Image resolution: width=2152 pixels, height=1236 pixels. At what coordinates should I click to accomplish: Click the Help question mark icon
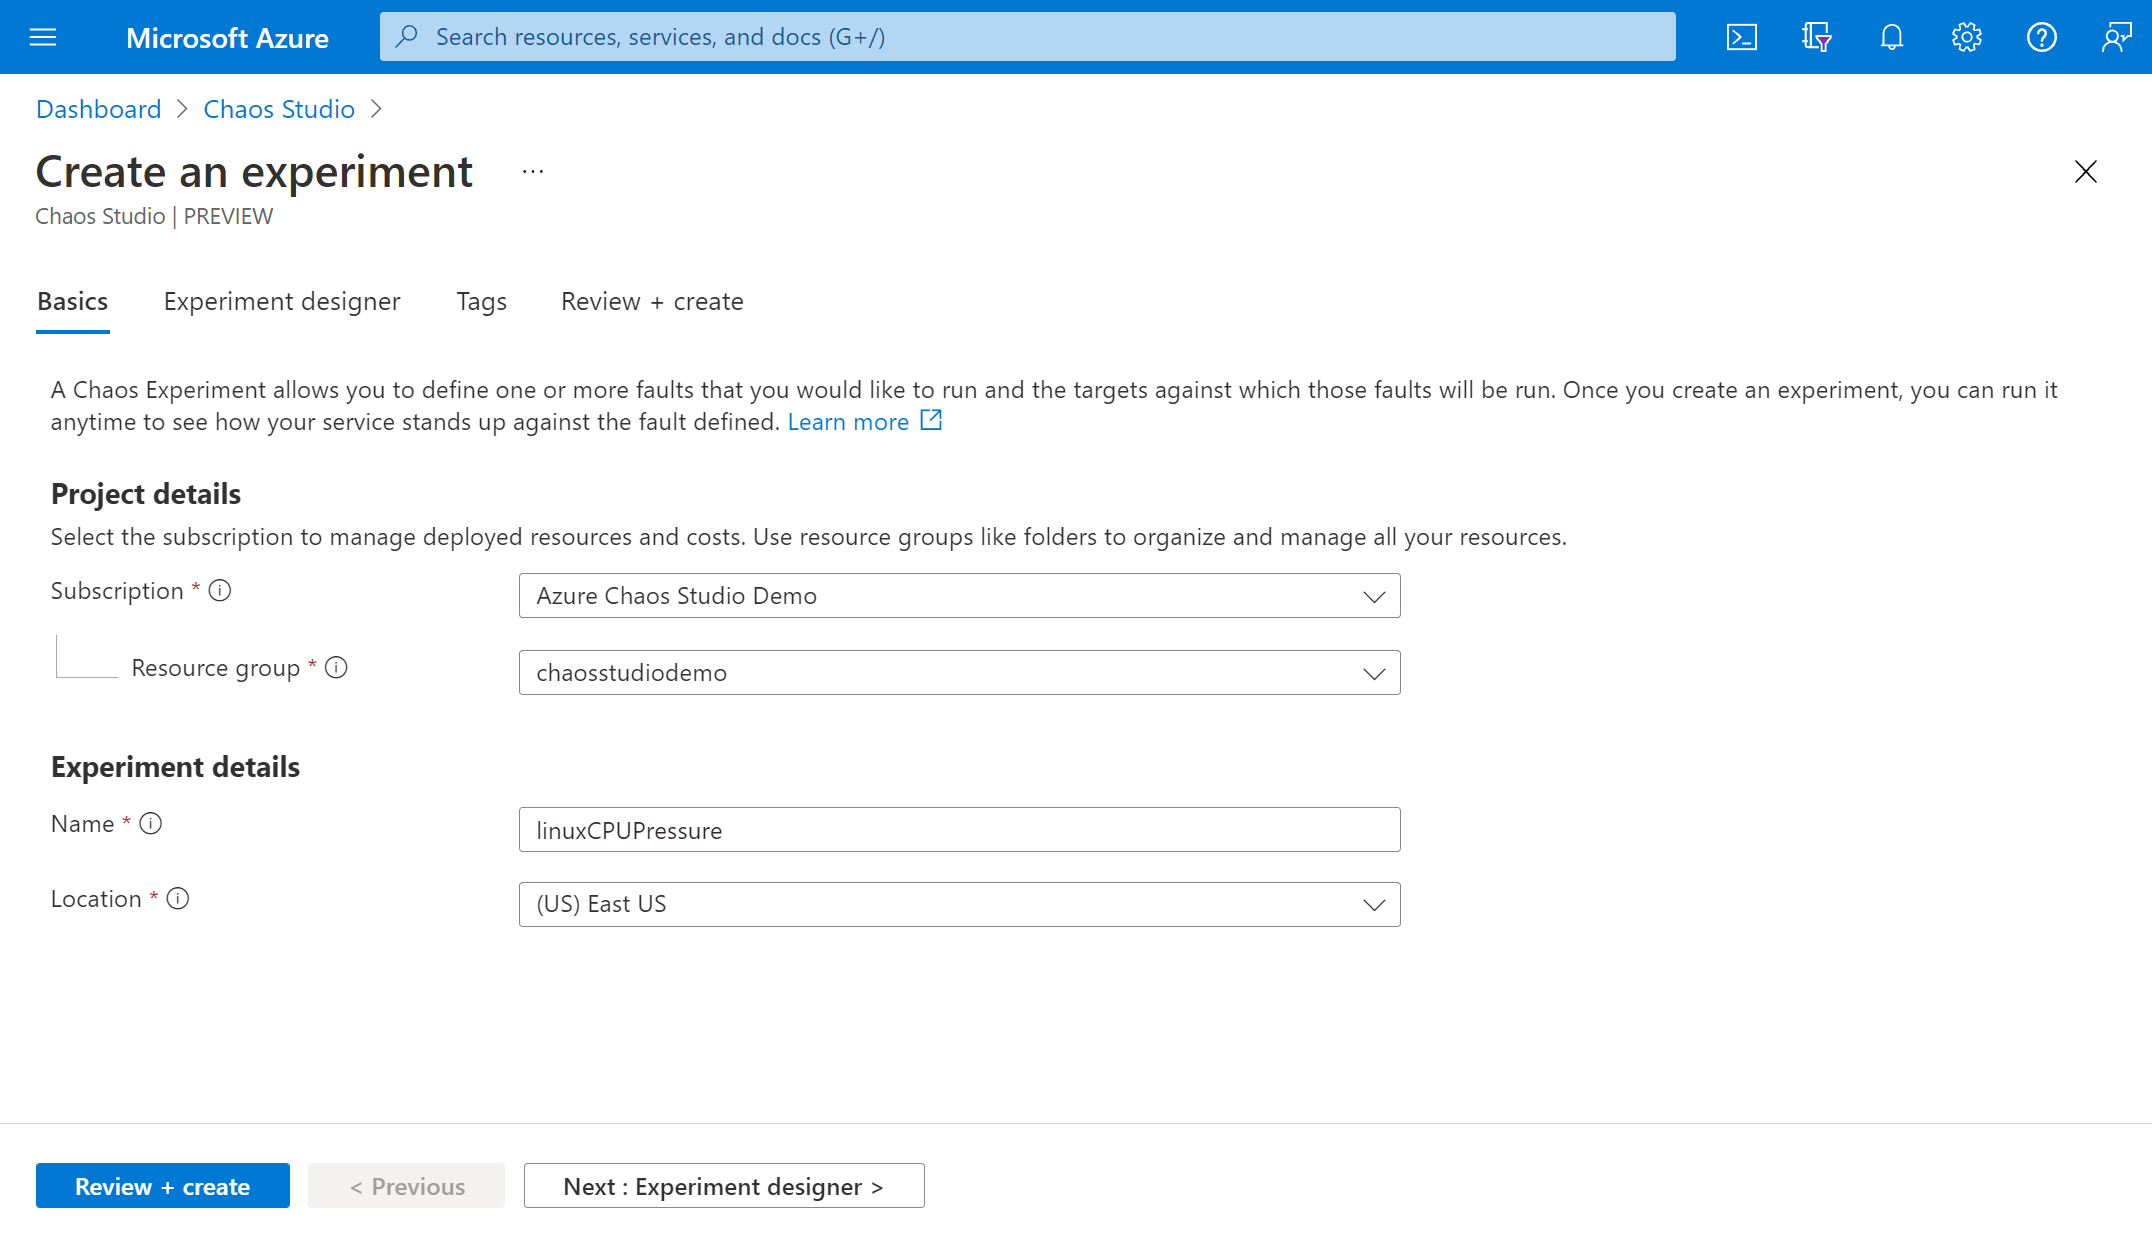tap(2041, 35)
